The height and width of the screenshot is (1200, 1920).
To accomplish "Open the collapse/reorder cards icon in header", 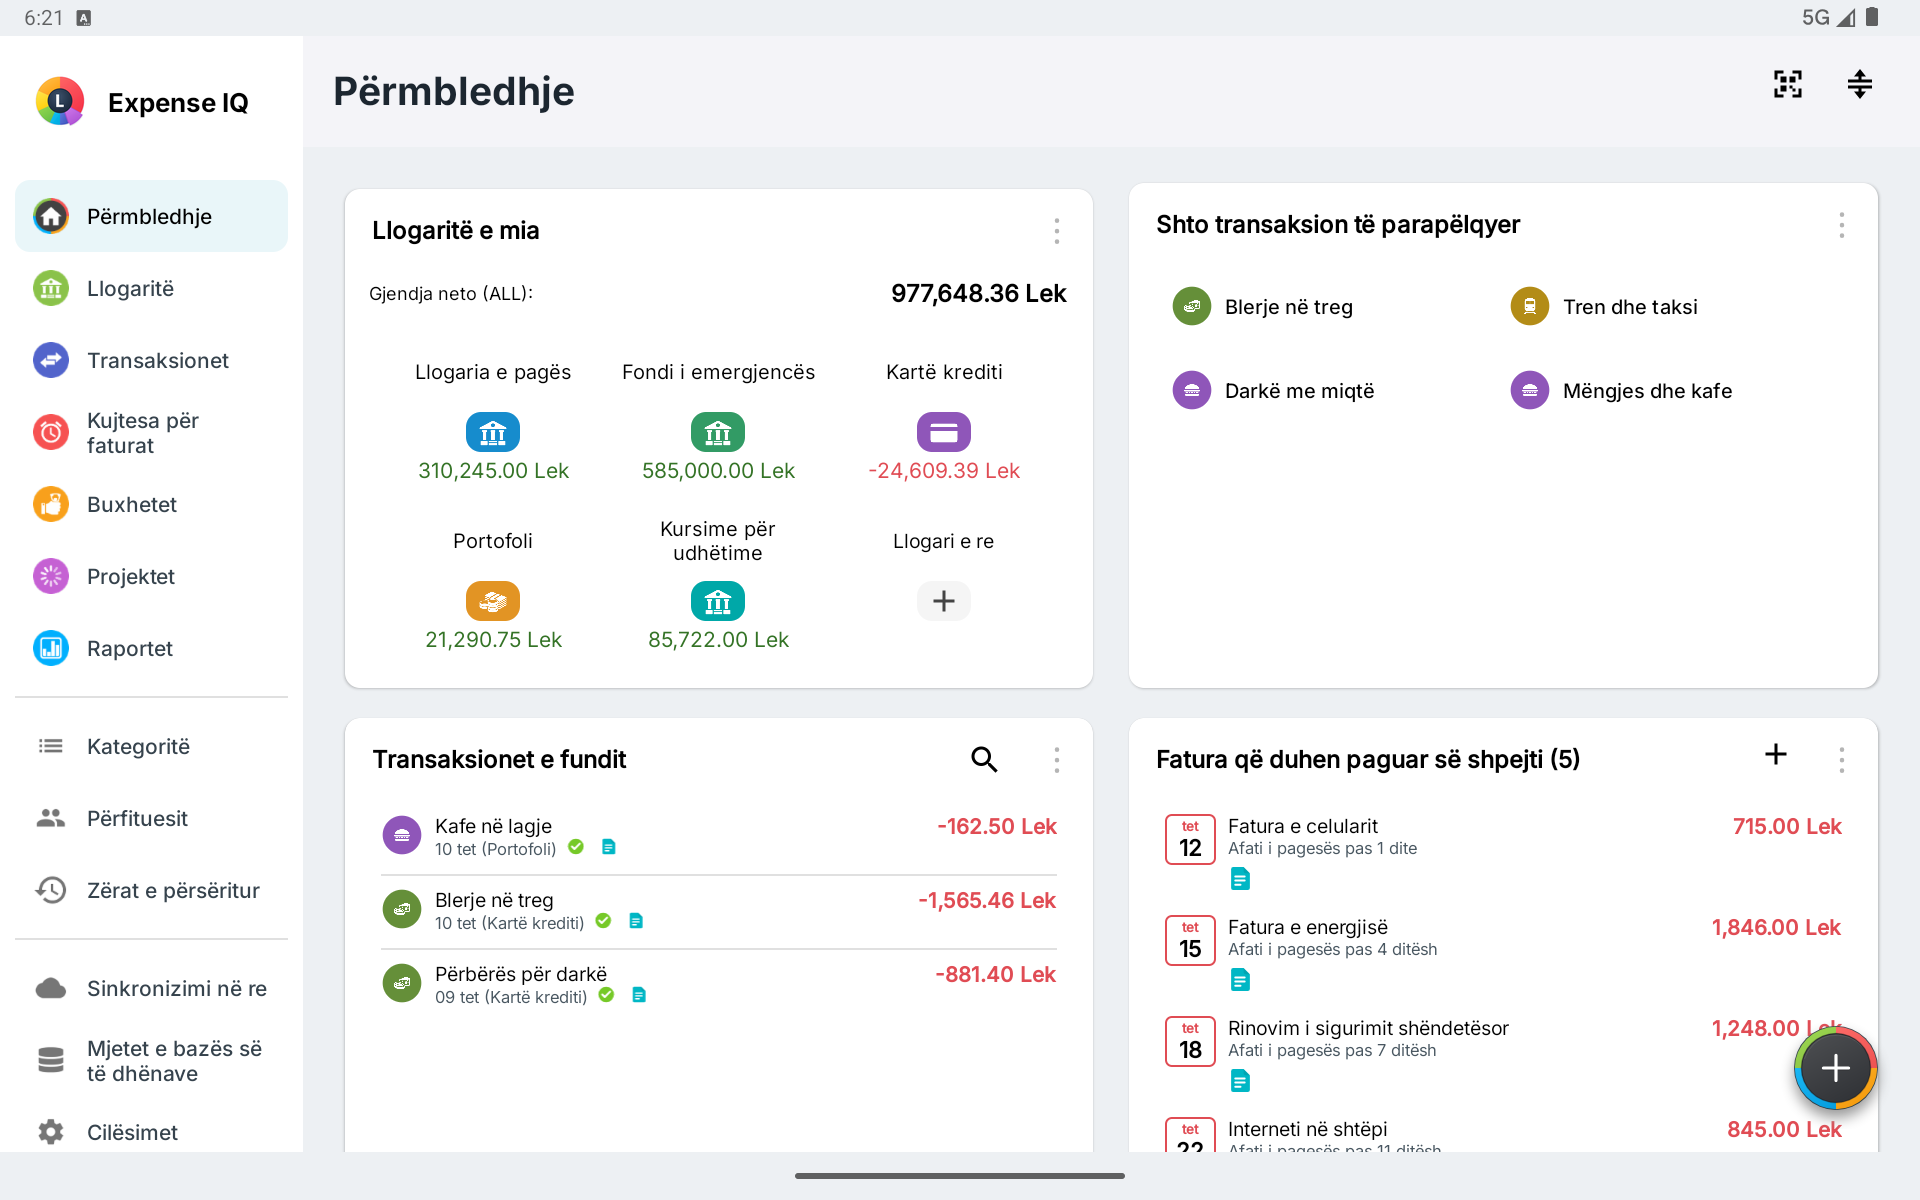I will [x=1860, y=84].
